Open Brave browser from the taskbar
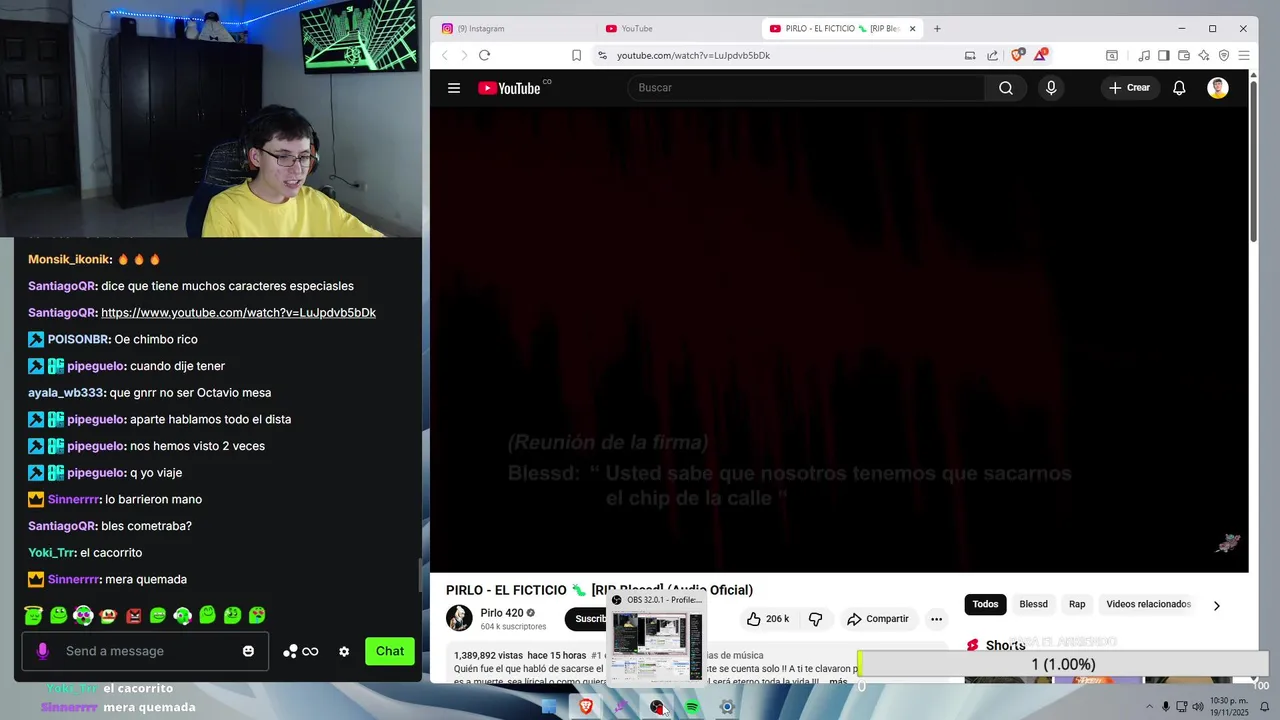The width and height of the screenshot is (1280, 720). tap(586, 707)
